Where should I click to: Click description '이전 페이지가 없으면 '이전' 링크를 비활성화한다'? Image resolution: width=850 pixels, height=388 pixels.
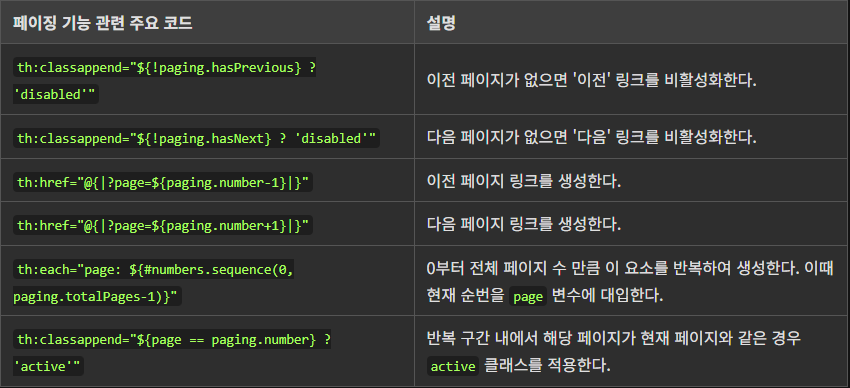pyautogui.click(x=591, y=81)
